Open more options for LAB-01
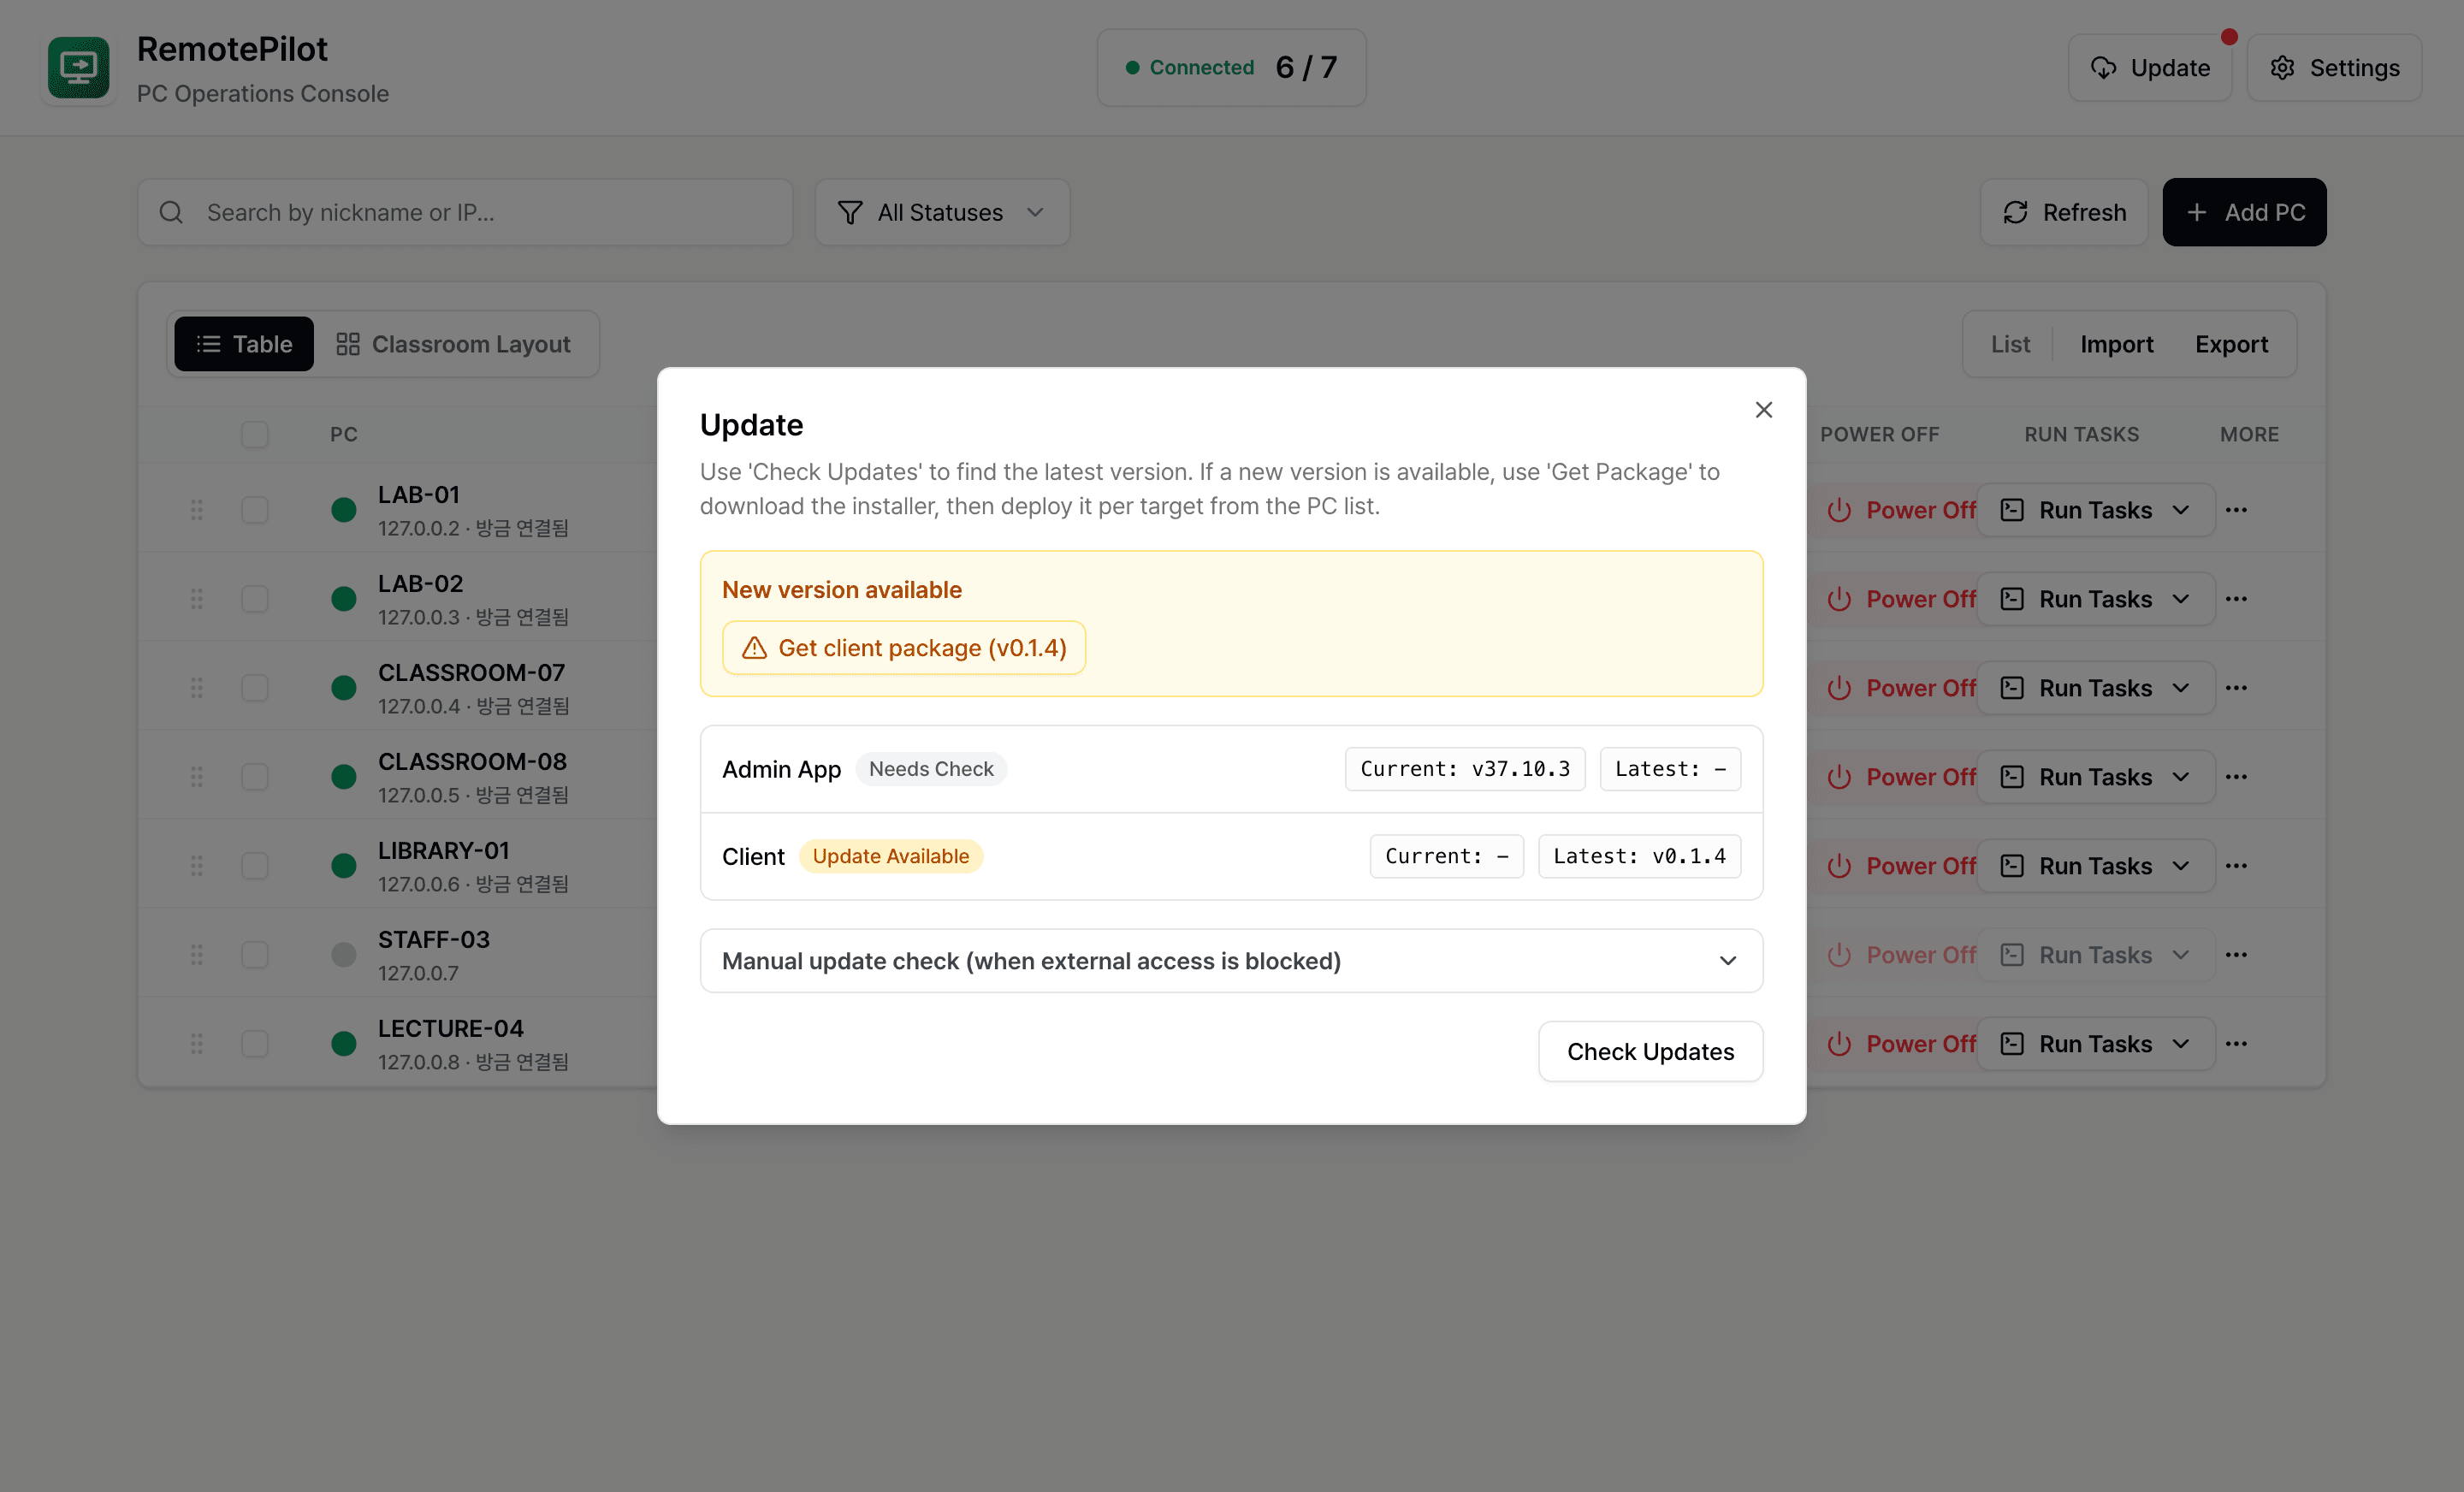The image size is (2464, 1492). (x=2236, y=510)
